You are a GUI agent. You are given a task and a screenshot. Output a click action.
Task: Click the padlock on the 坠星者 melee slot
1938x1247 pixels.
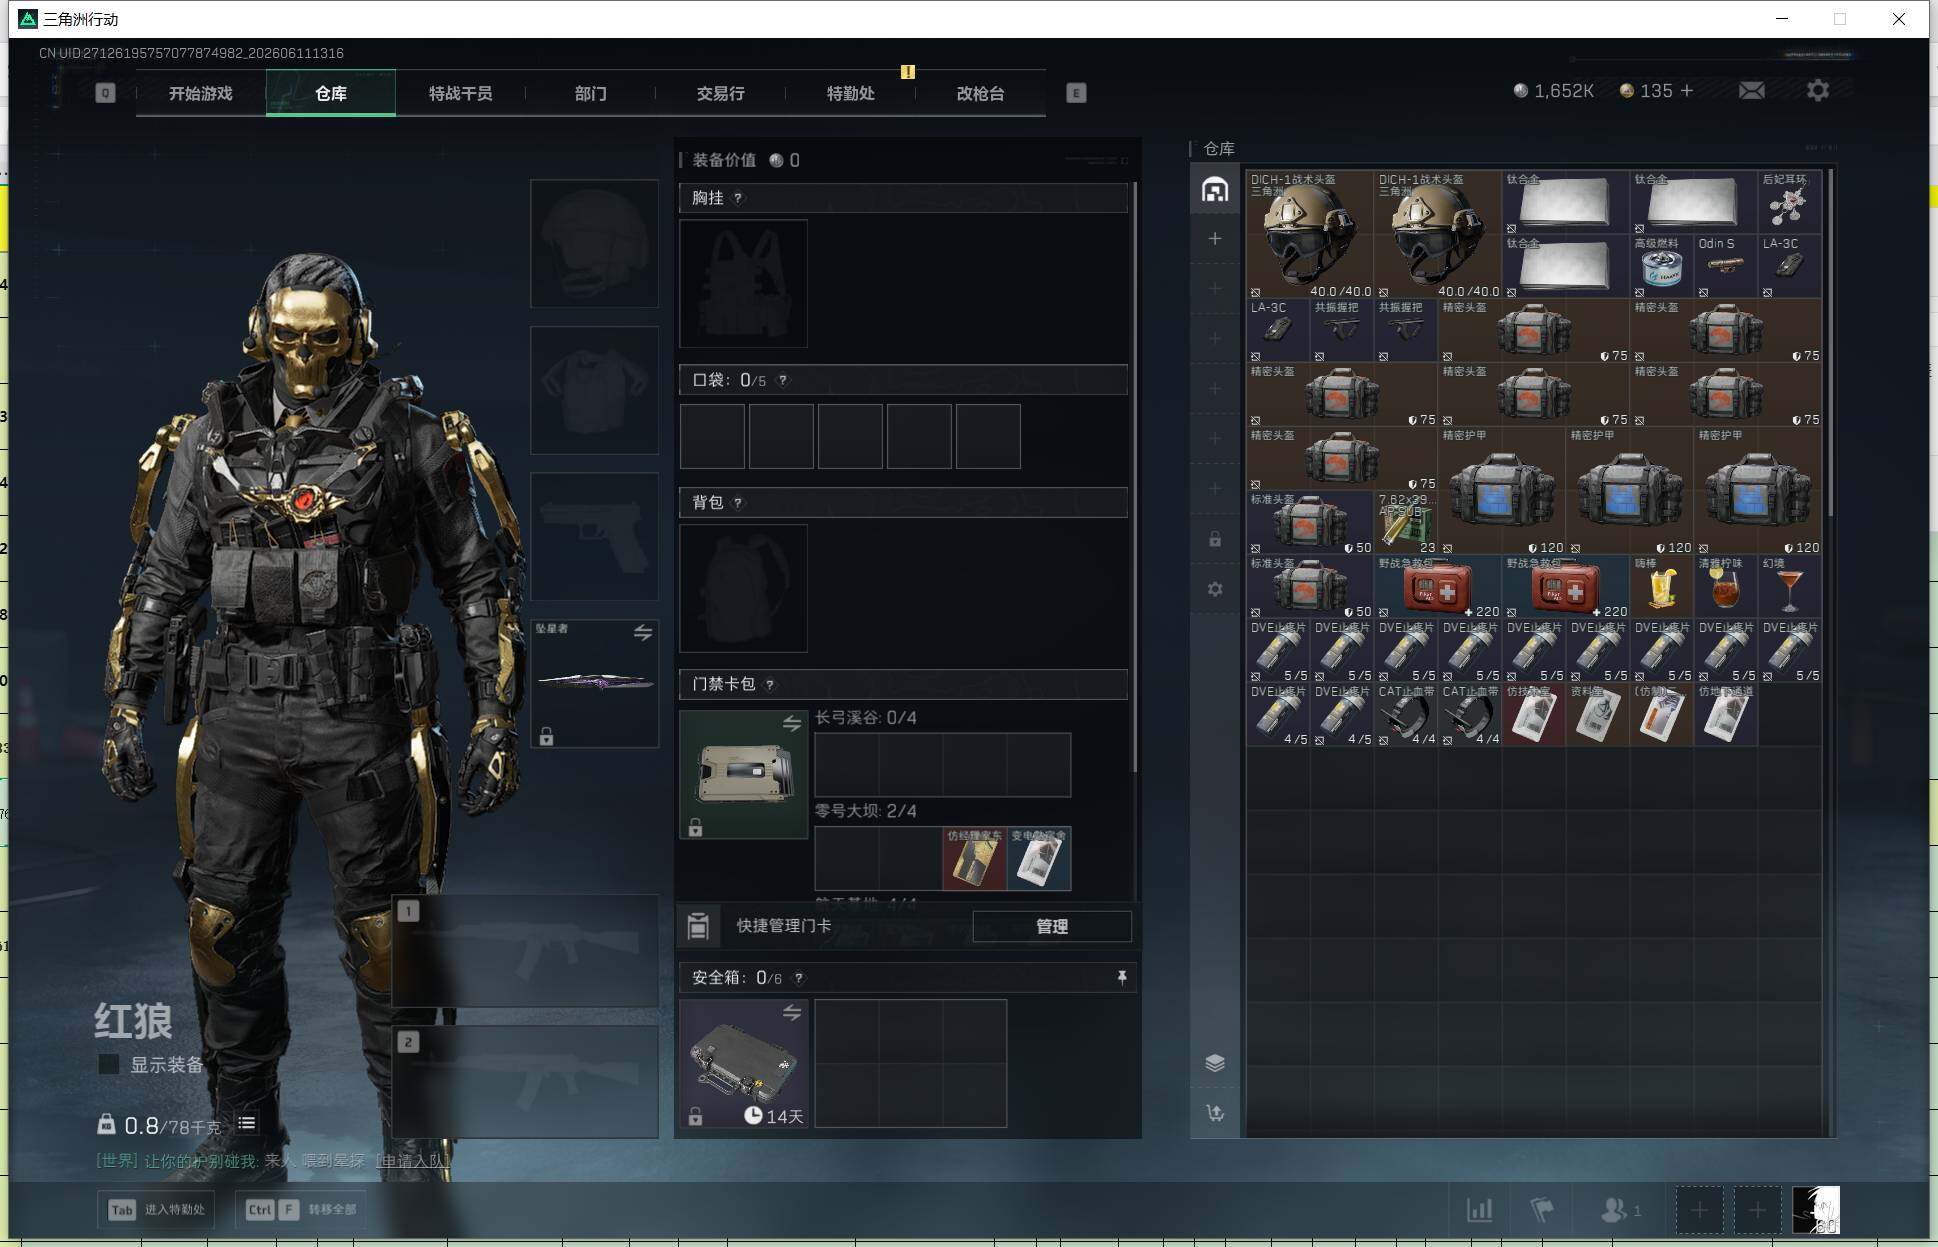coord(546,737)
